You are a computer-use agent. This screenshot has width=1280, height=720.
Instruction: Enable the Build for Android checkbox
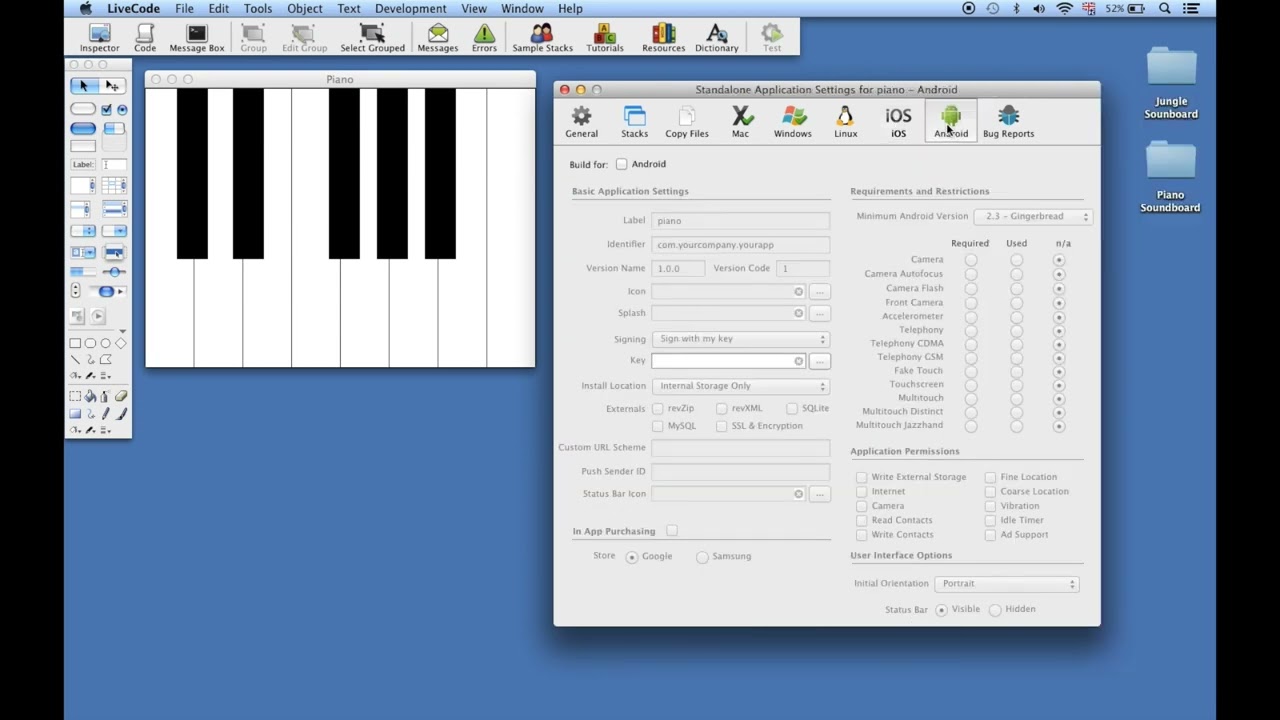[x=622, y=164]
